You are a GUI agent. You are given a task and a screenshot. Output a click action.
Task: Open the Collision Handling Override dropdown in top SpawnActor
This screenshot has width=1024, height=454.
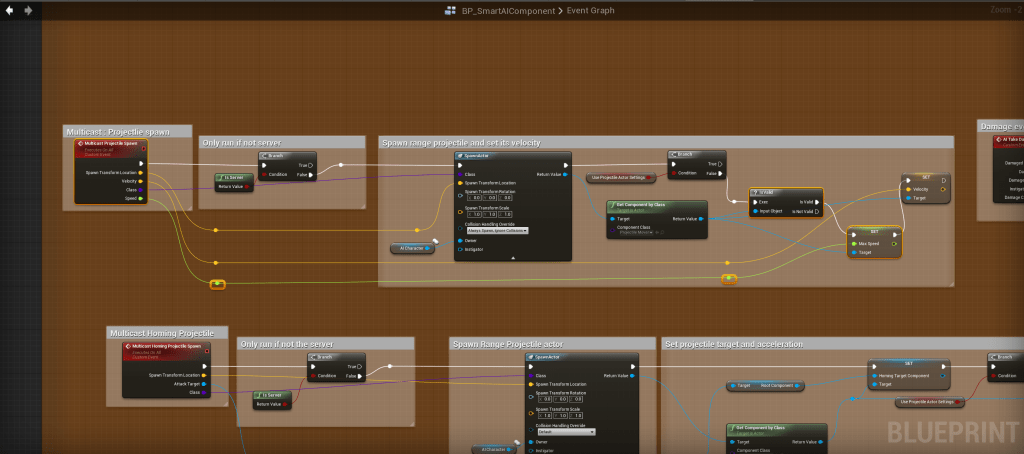point(496,230)
